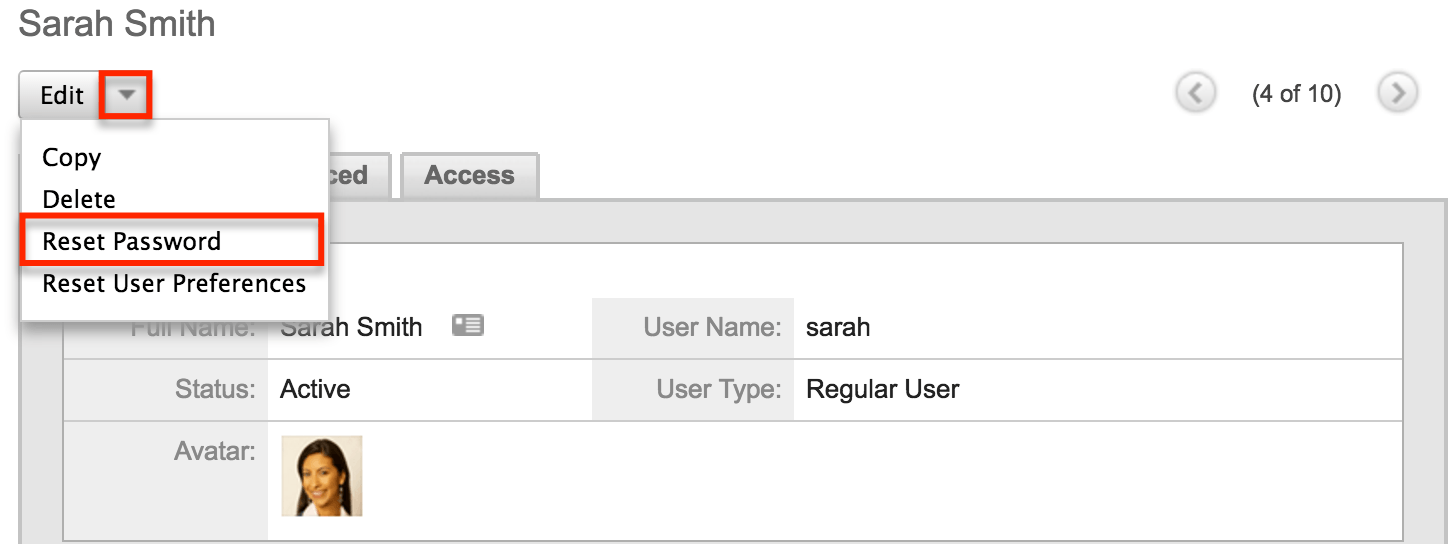Click the Avatar field label
The width and height of the screenshot is (1454, 544).
214,451
